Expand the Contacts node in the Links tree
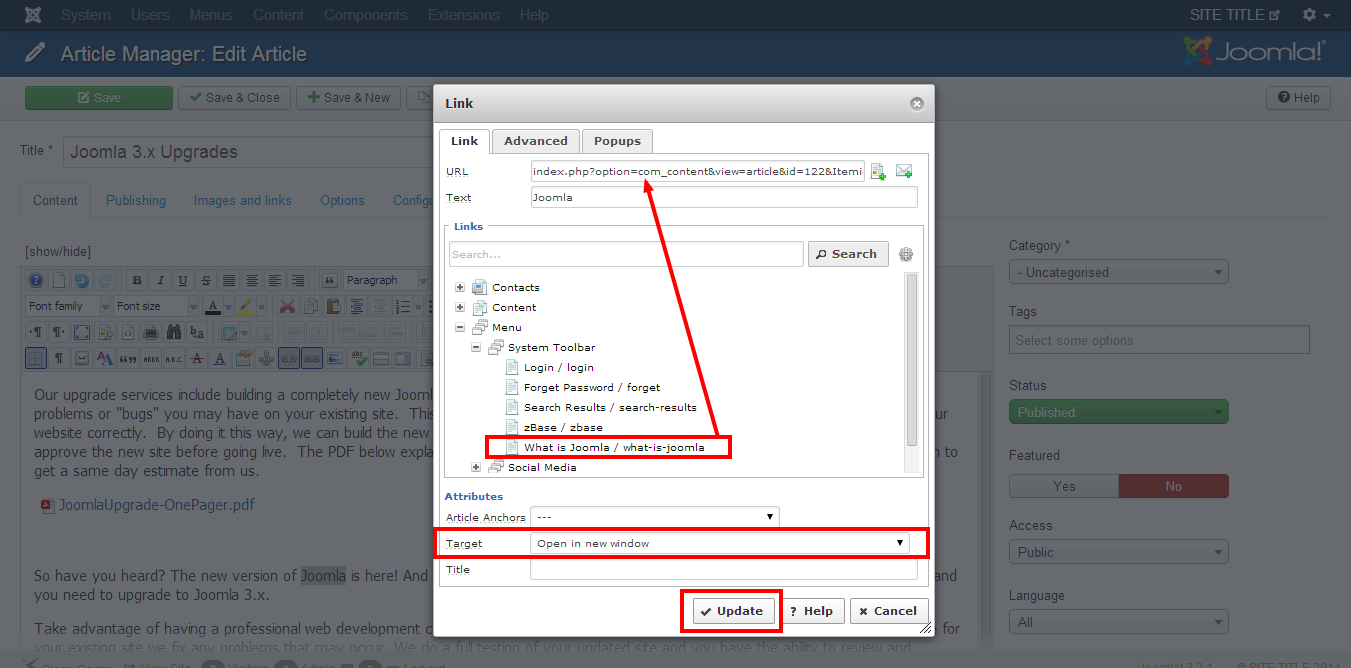Screen dimensions: 1351x668 pyautogui.click(x=460, y=287)
